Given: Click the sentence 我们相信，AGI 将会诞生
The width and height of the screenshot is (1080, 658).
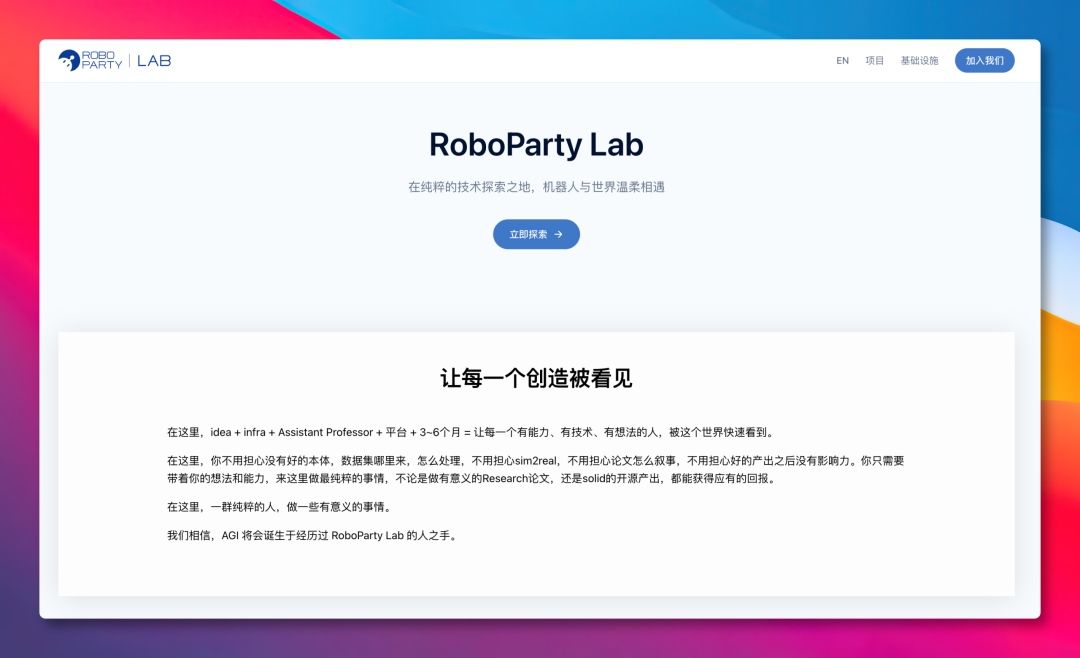Looking at the screenshot, I should point(313,535).
